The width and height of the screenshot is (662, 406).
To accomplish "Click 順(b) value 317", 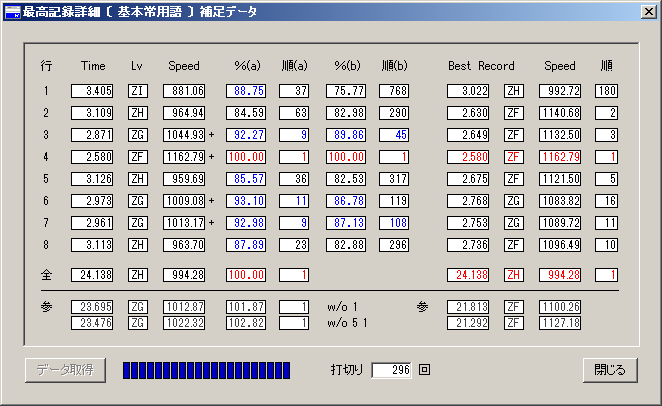I will (x=394, y=179).
